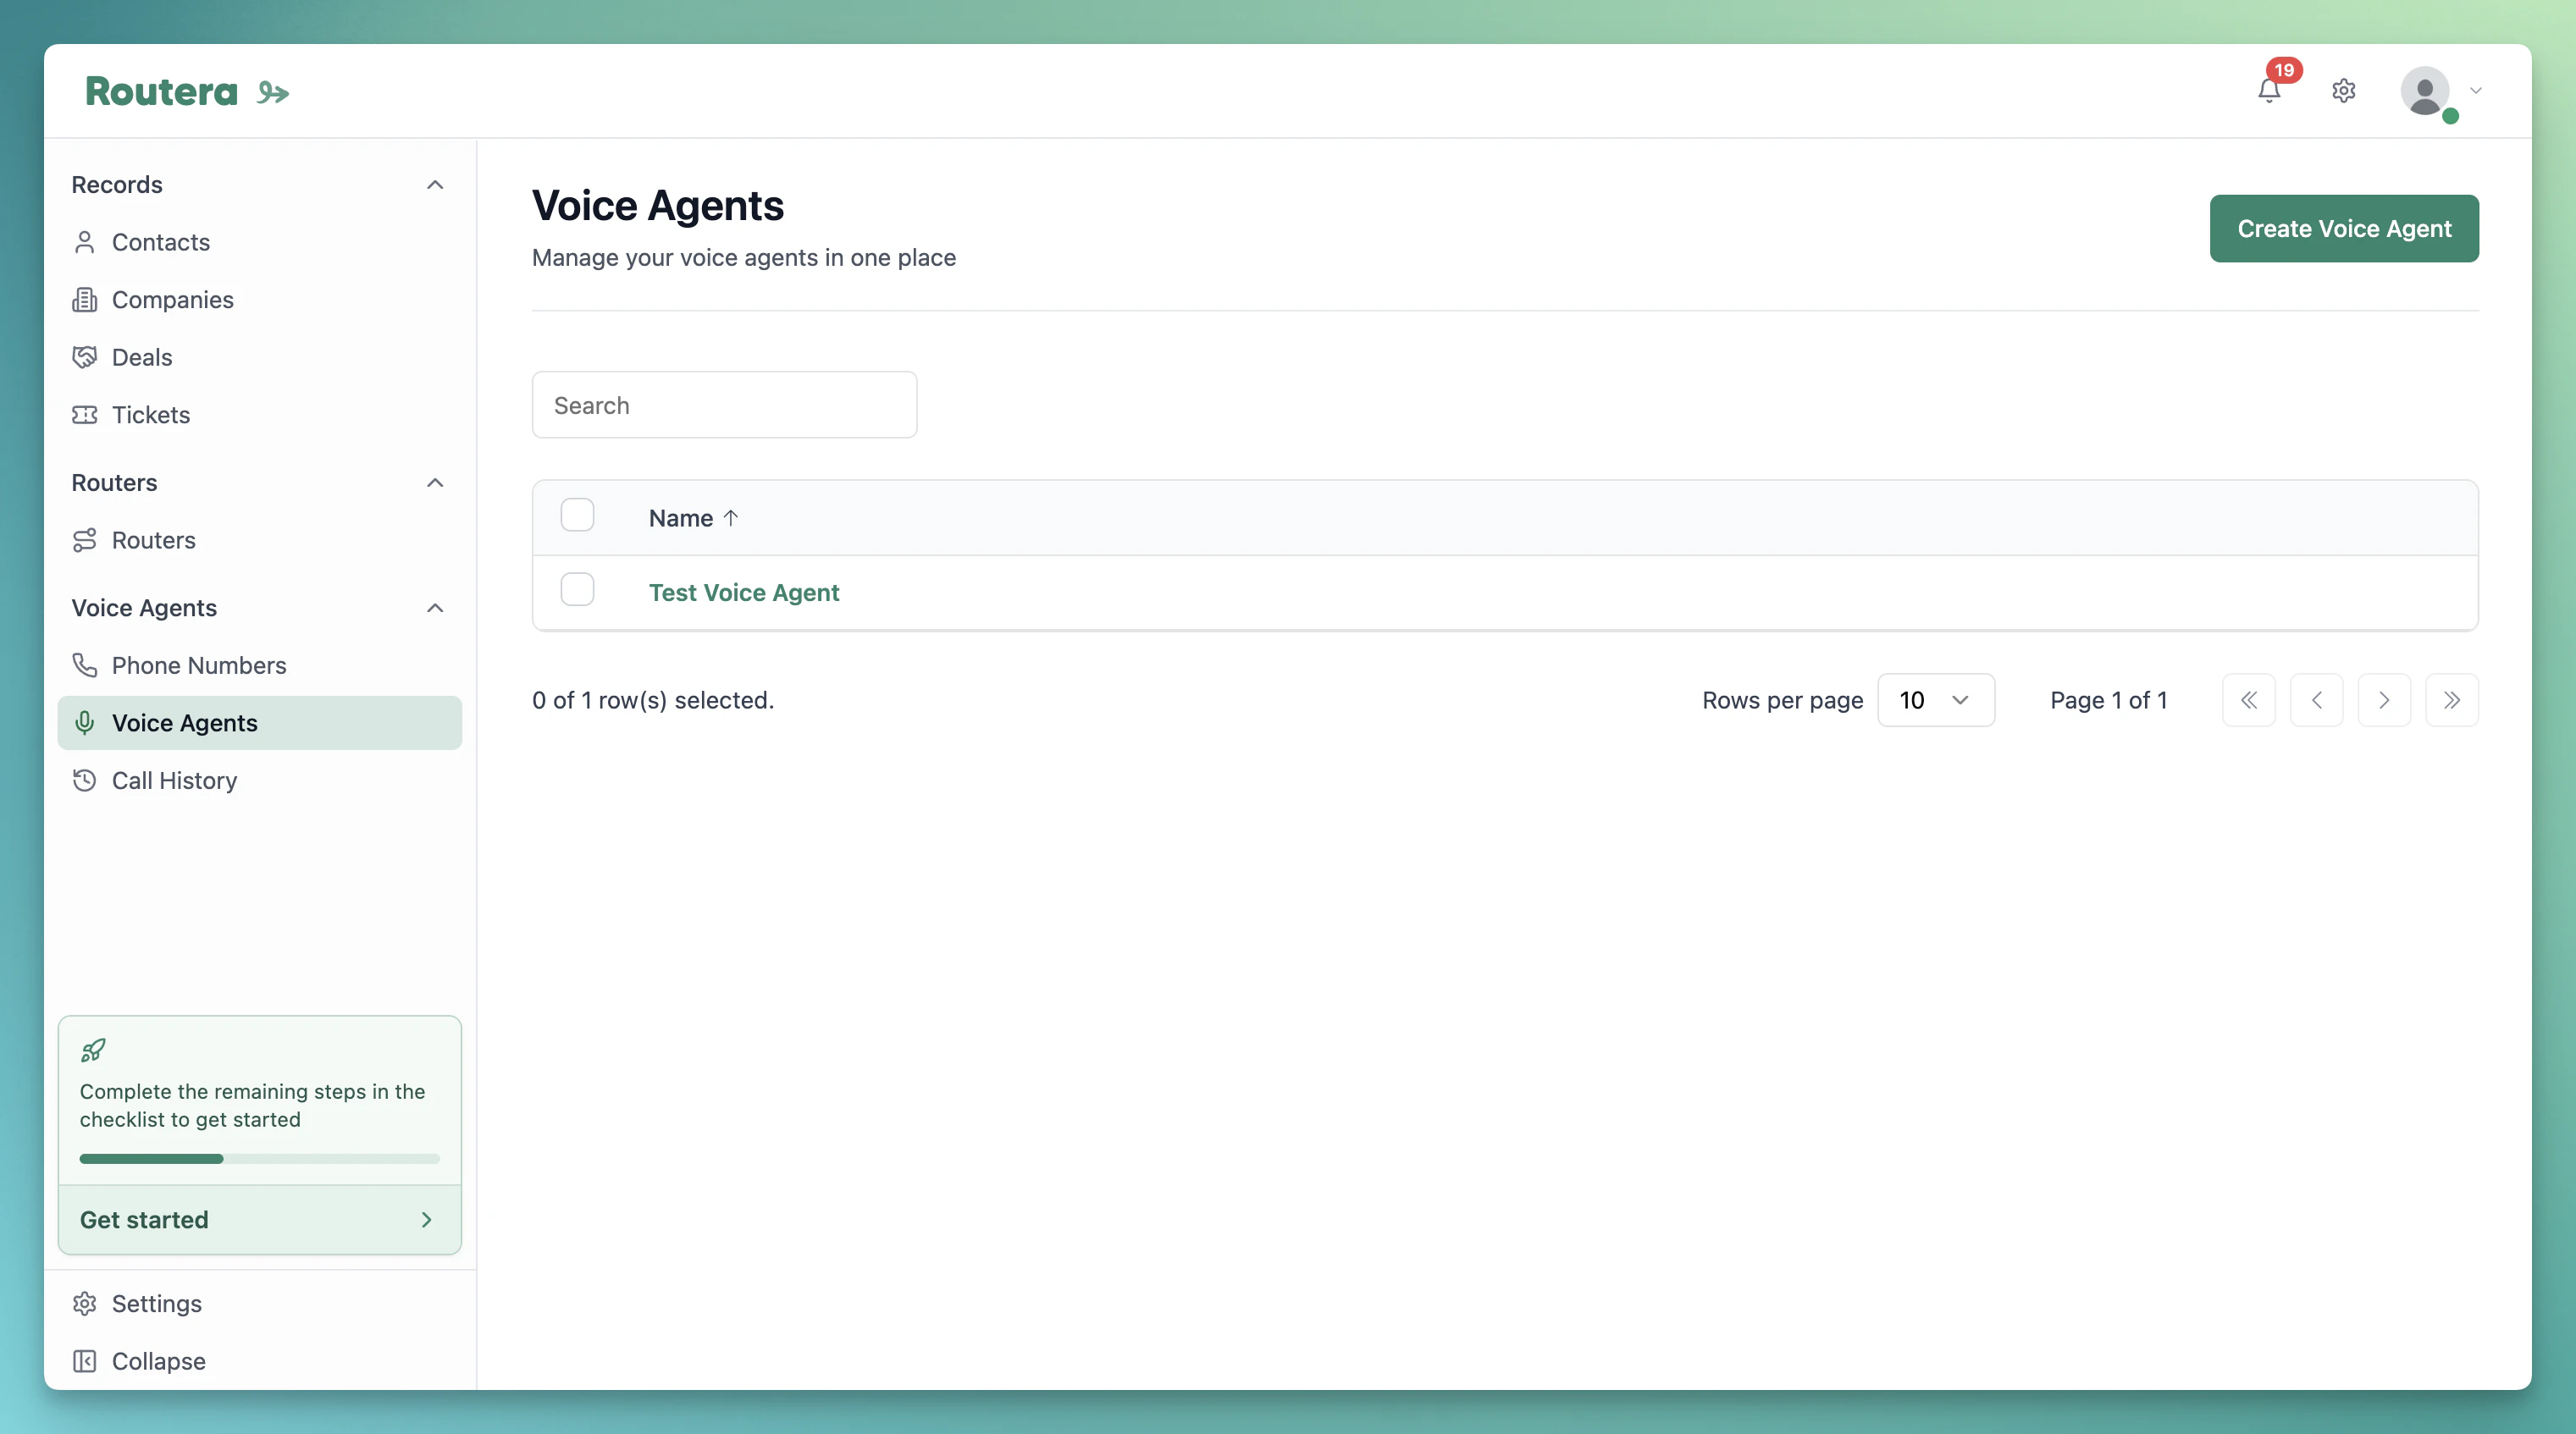Viewport: 2576px width, 1434px height.
Task: Click the checklist progress bar
Action: pyautogui.click(x=260, y=1159)
